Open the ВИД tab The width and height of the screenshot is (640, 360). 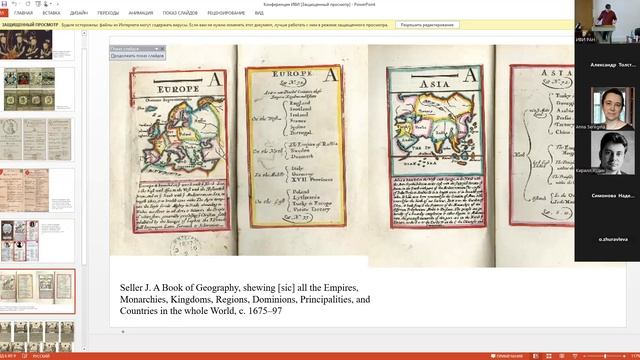tap(259, 13)
